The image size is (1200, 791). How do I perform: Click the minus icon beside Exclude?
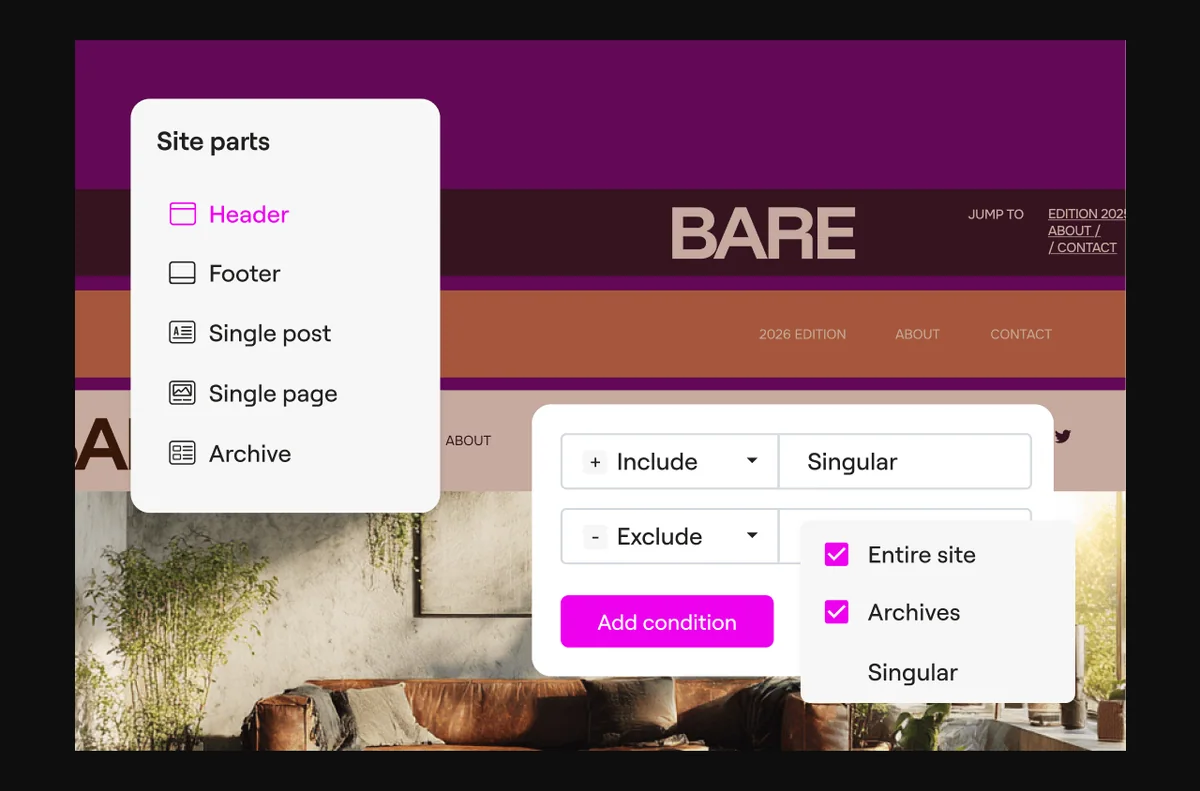[x=595, y=537]
